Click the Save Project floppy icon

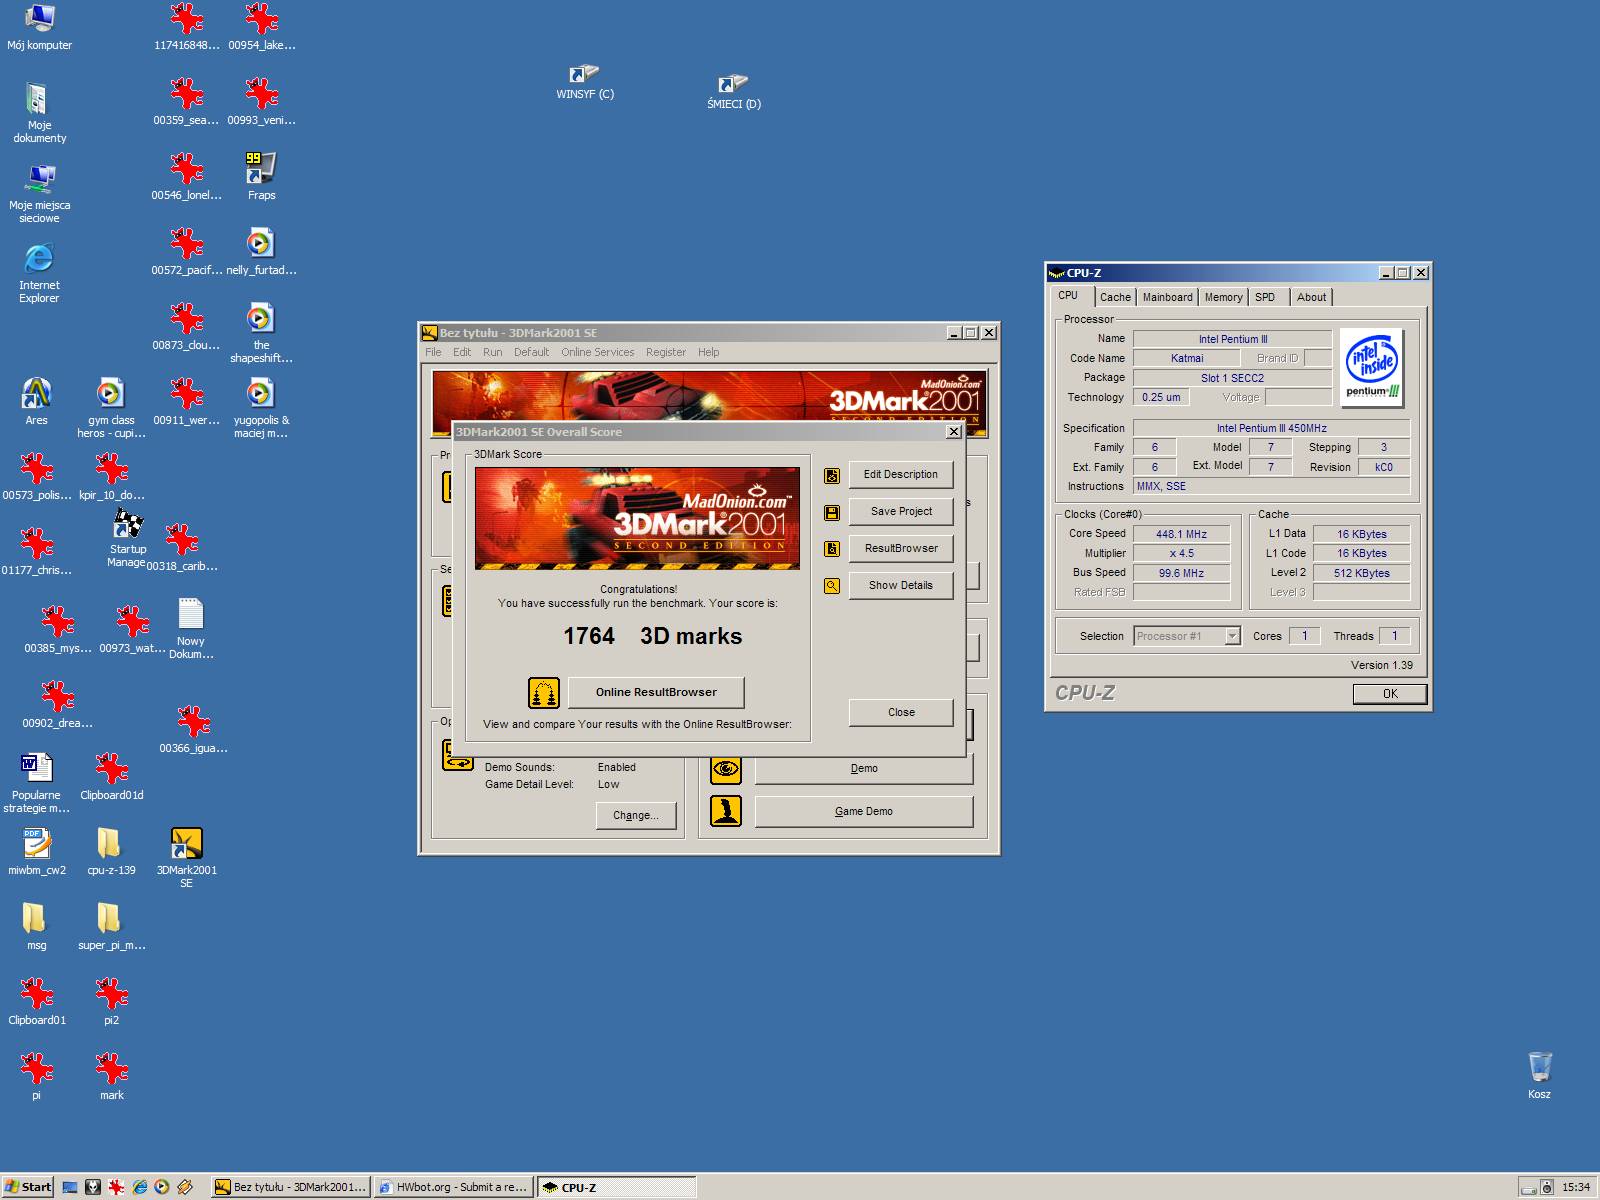pyautogui.click(x=831, y=512)
